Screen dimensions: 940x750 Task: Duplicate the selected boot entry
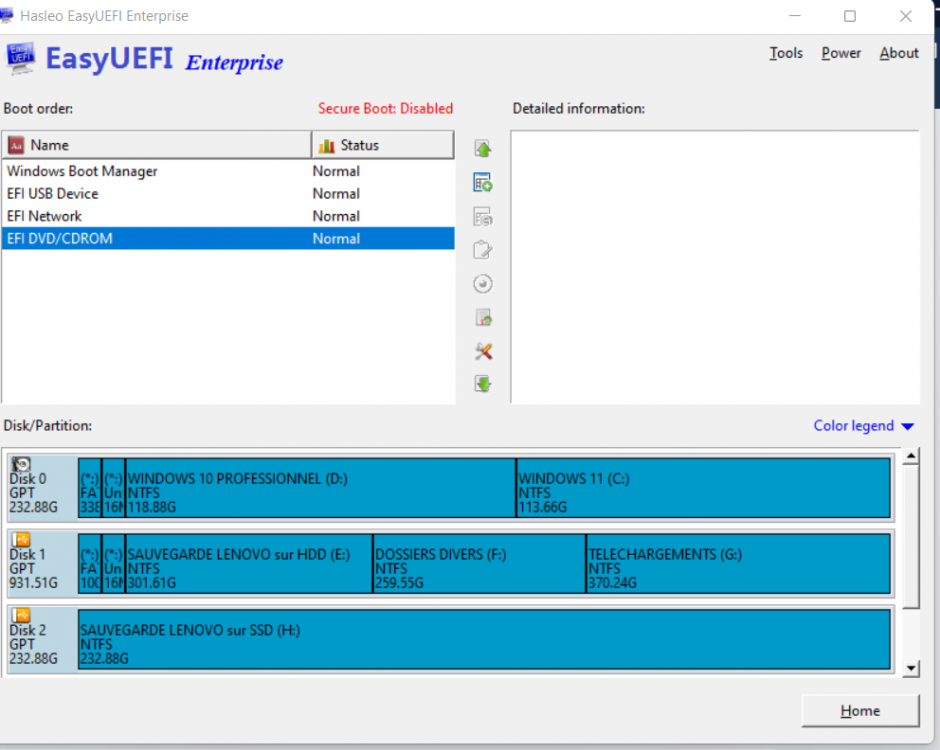pos(483,216)
